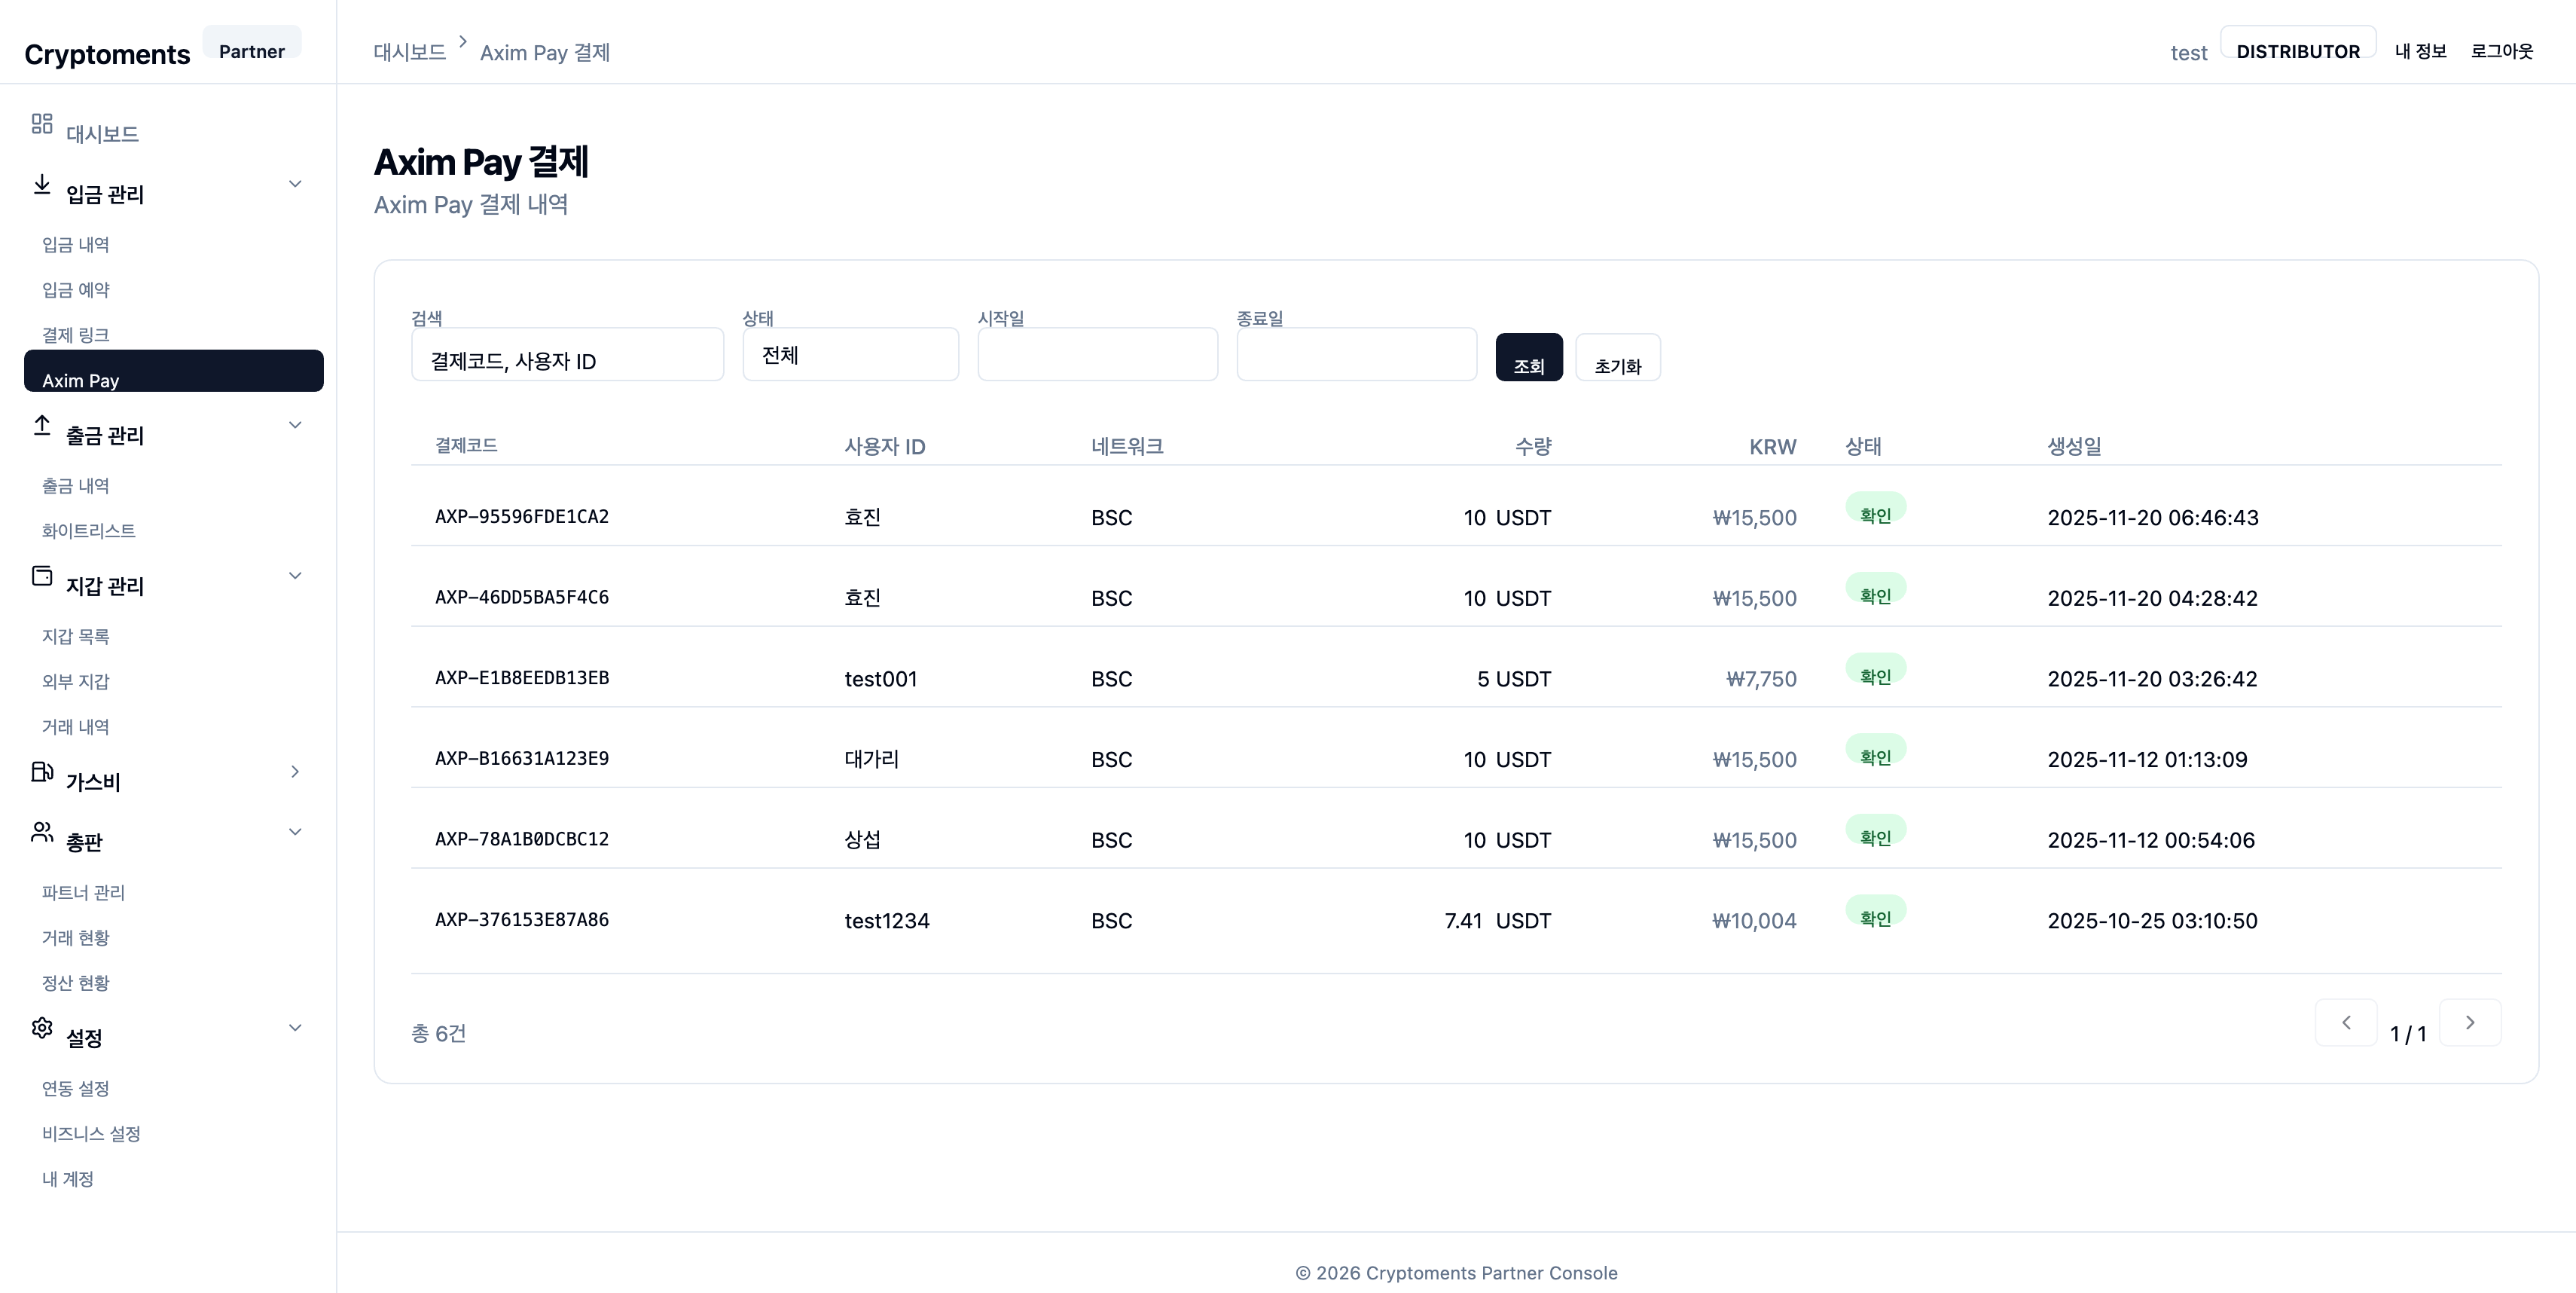Click the deposit download arrow icon
Screen dimensions: 2576x1293
[x=42, y=184]
